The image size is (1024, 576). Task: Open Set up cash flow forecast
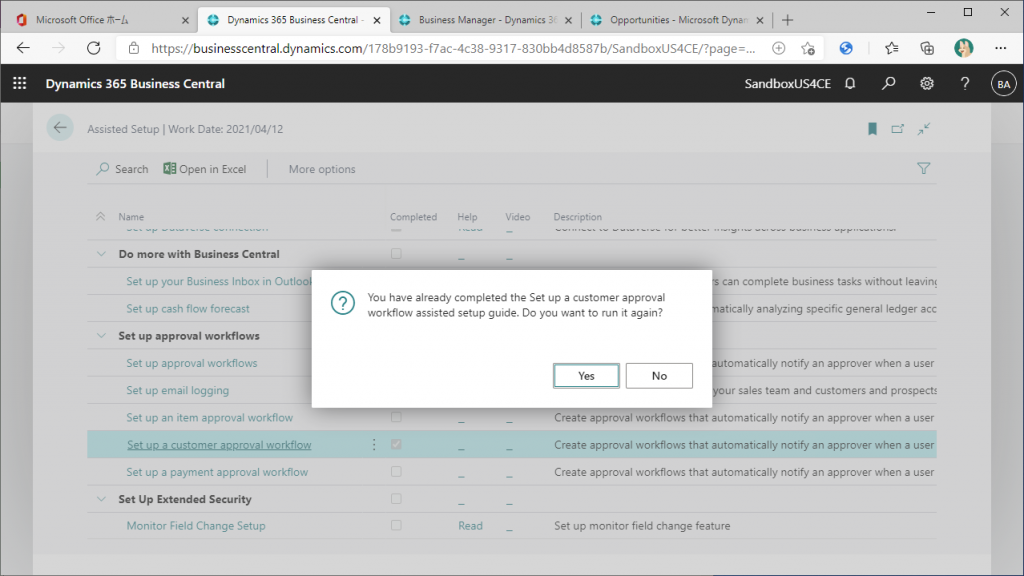click(x=188, y=309)
